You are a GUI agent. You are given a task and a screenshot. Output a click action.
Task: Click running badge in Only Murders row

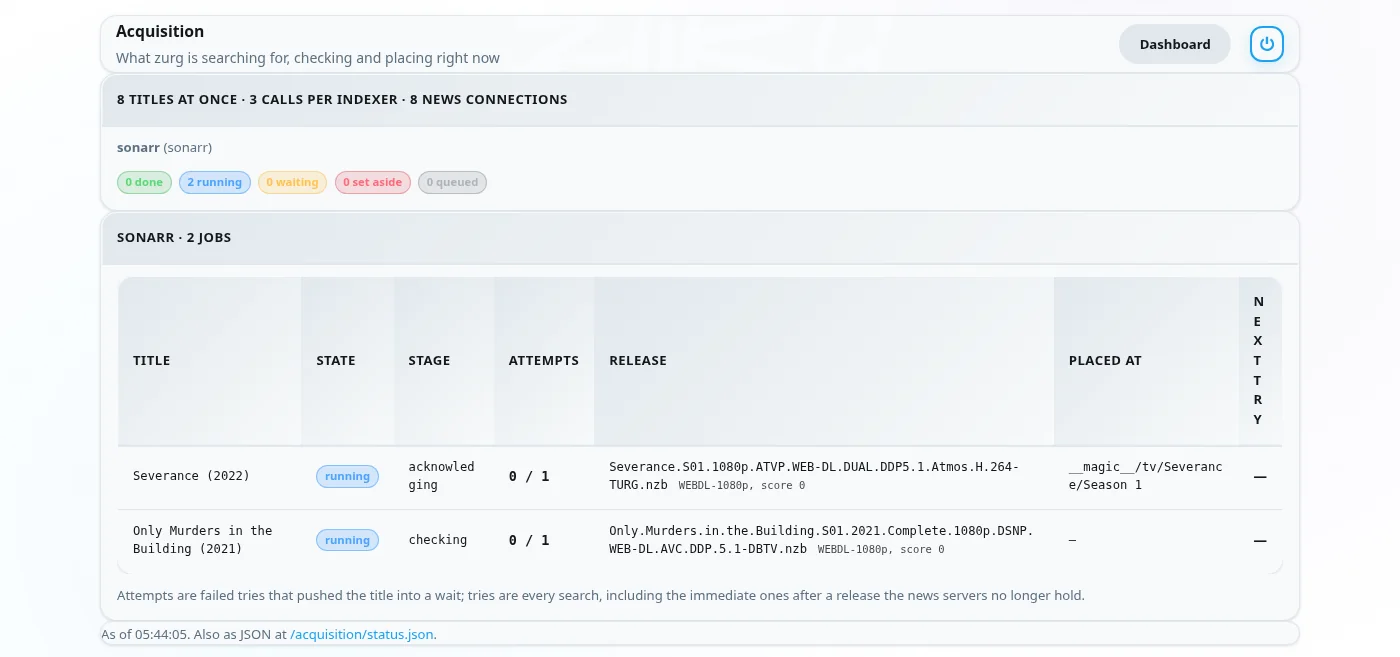click(348, 541)
